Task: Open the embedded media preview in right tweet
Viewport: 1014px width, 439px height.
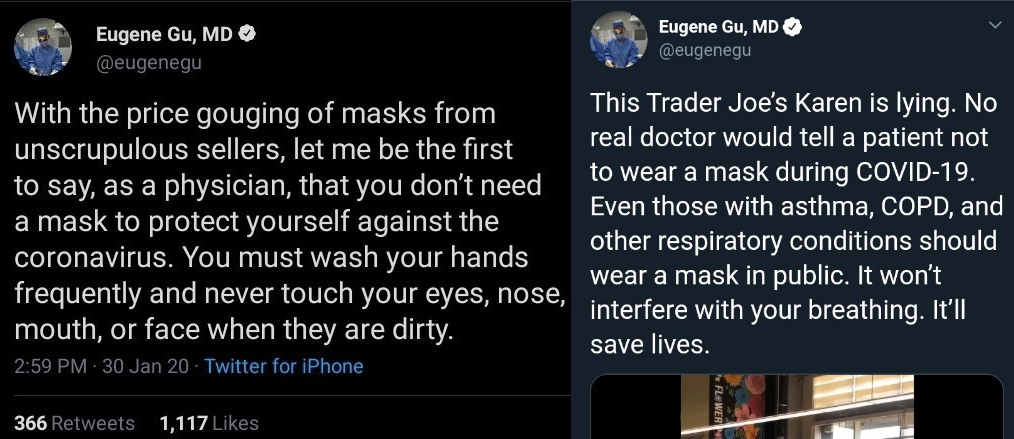Action: click(x=797, y=408)
